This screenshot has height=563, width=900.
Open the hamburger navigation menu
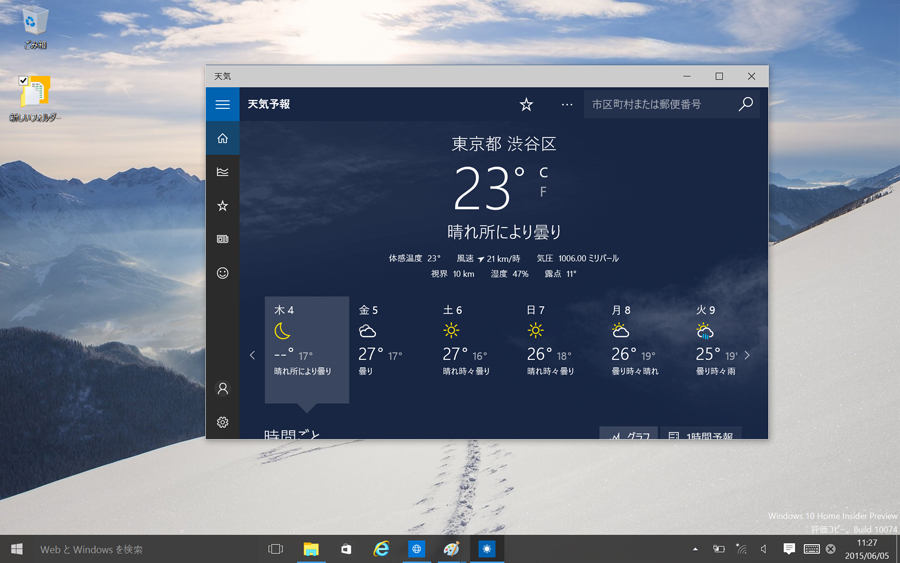tap(223, 104)
